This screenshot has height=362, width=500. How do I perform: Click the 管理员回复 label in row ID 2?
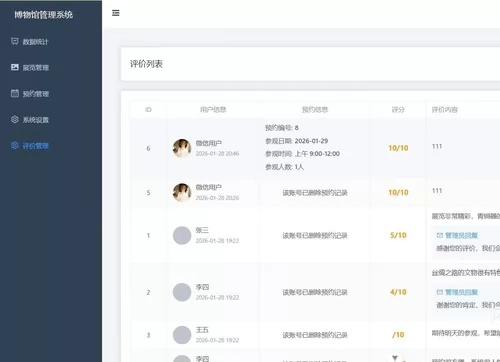[461, 292]
